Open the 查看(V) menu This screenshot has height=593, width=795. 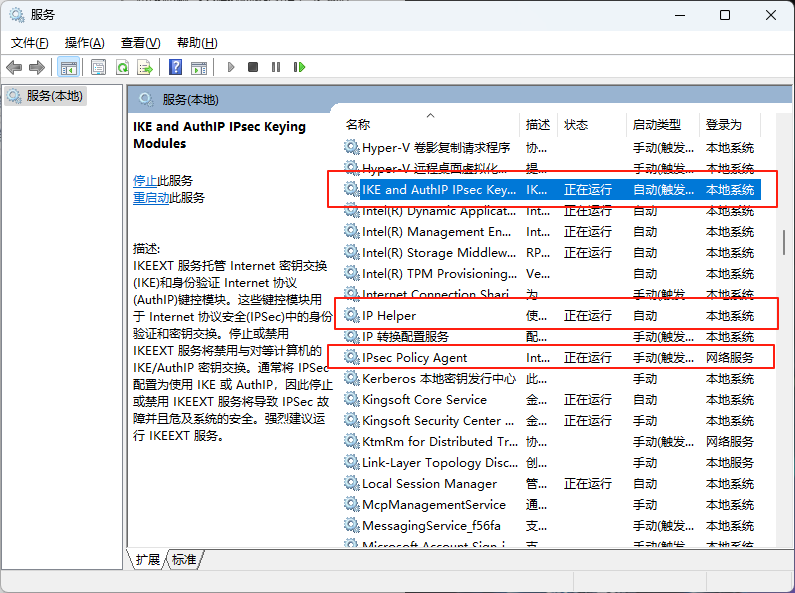[140, 43]
